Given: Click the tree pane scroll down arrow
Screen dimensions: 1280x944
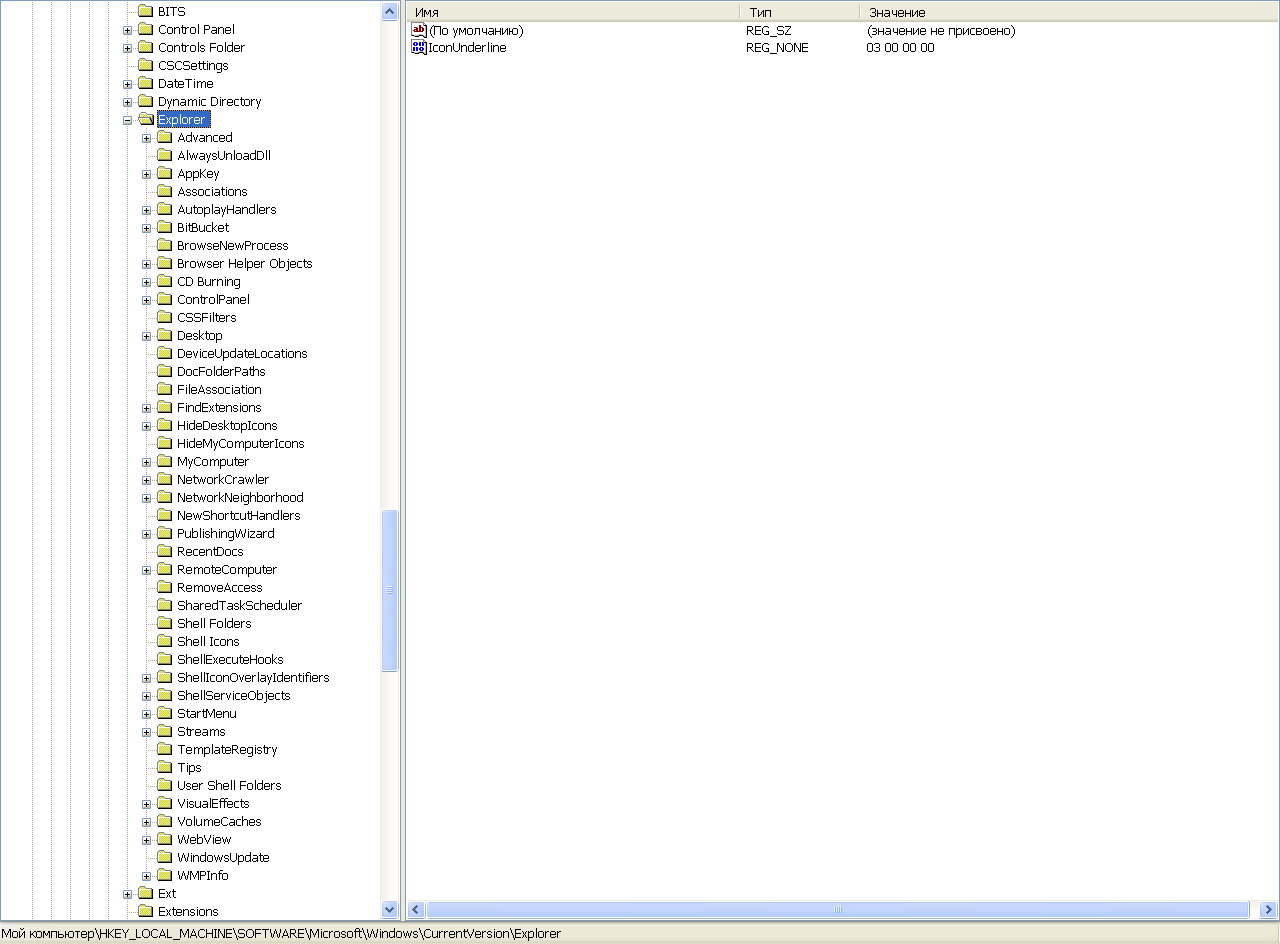Looking at the screenshot, I should 390,910.
